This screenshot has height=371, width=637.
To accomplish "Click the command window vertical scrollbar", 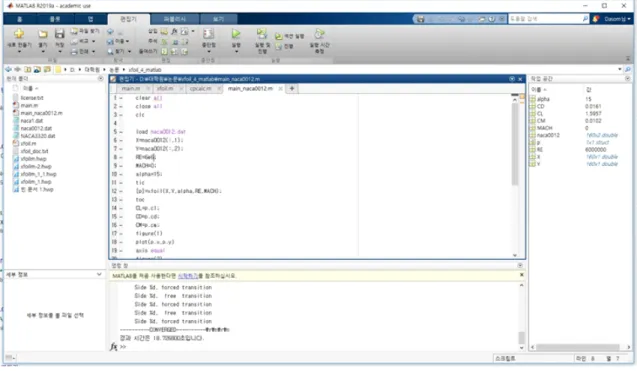I will [522, 337].
